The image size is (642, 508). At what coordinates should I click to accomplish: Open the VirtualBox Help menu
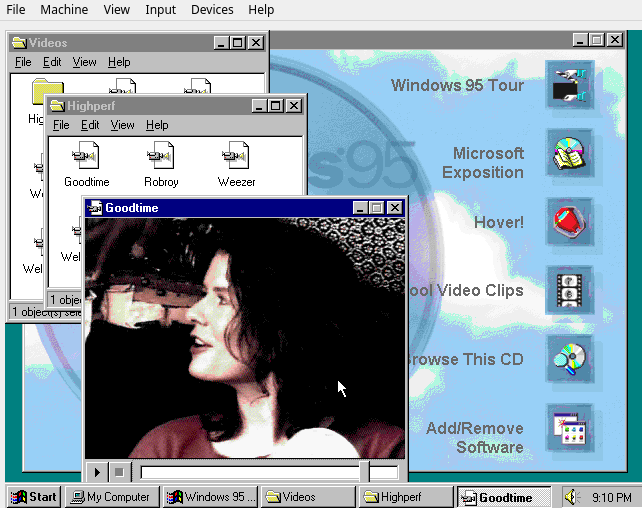coord(261,9)
